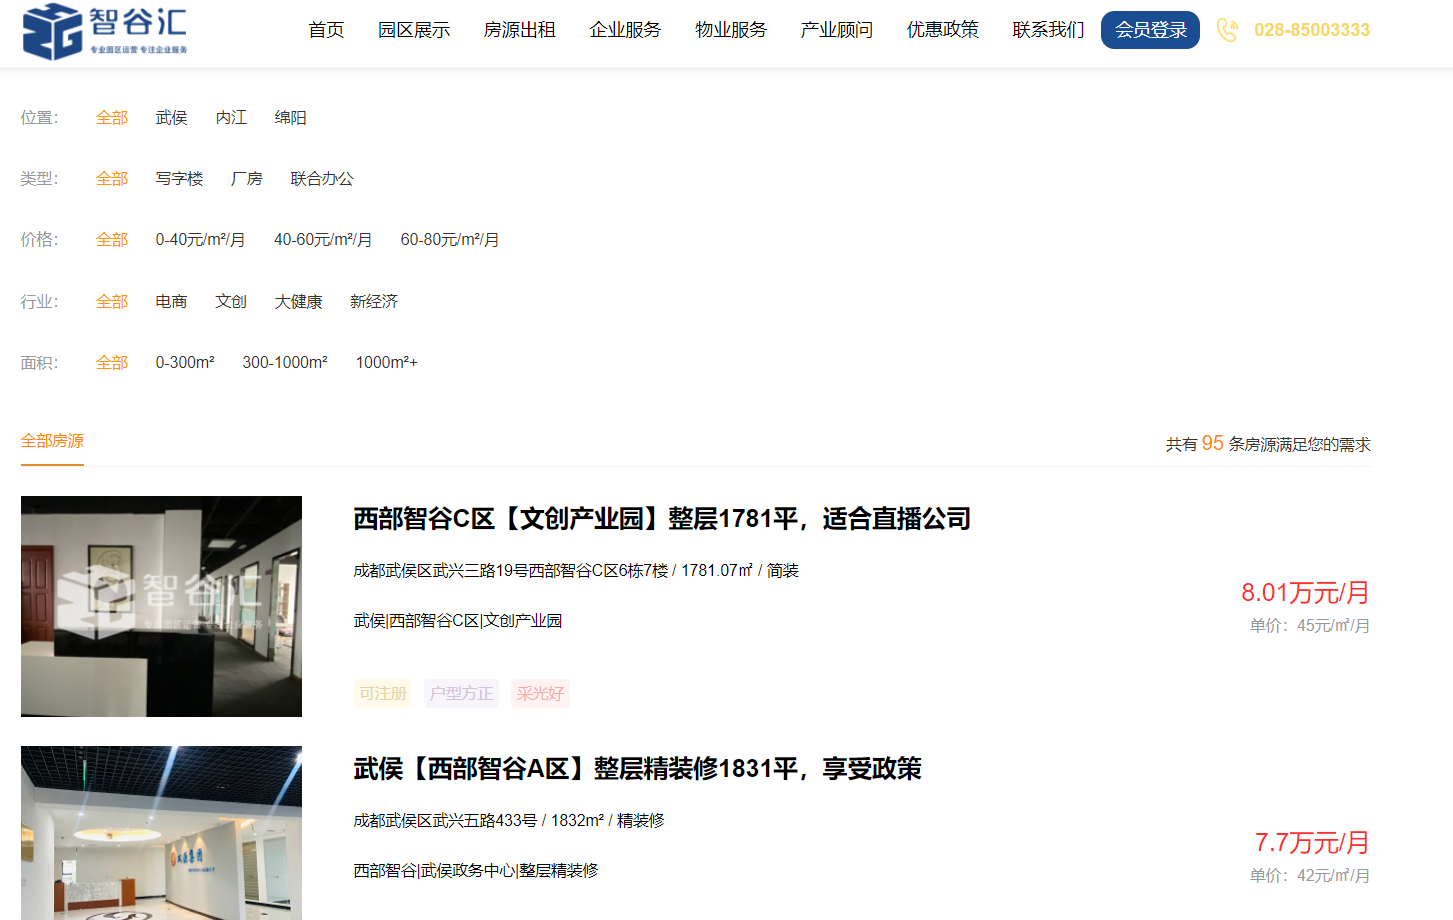This screenshot has height=920, width=1453.
Task: Open the 西部智谷A区 listing photo
Action: [x=161, y=833]
